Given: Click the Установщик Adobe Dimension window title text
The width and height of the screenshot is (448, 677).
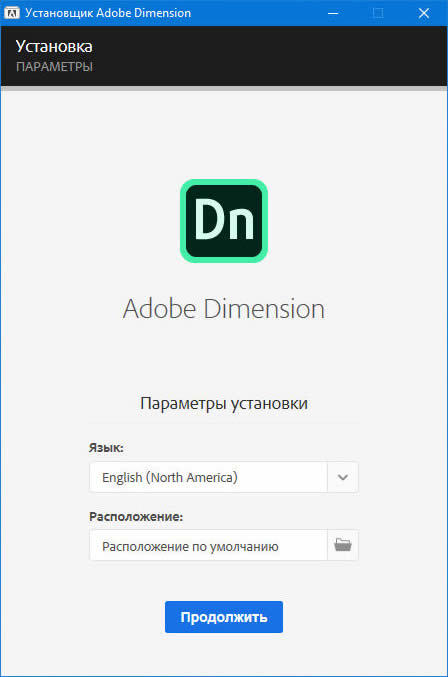Looking at the screenshot, I should (x=108, y=13).
